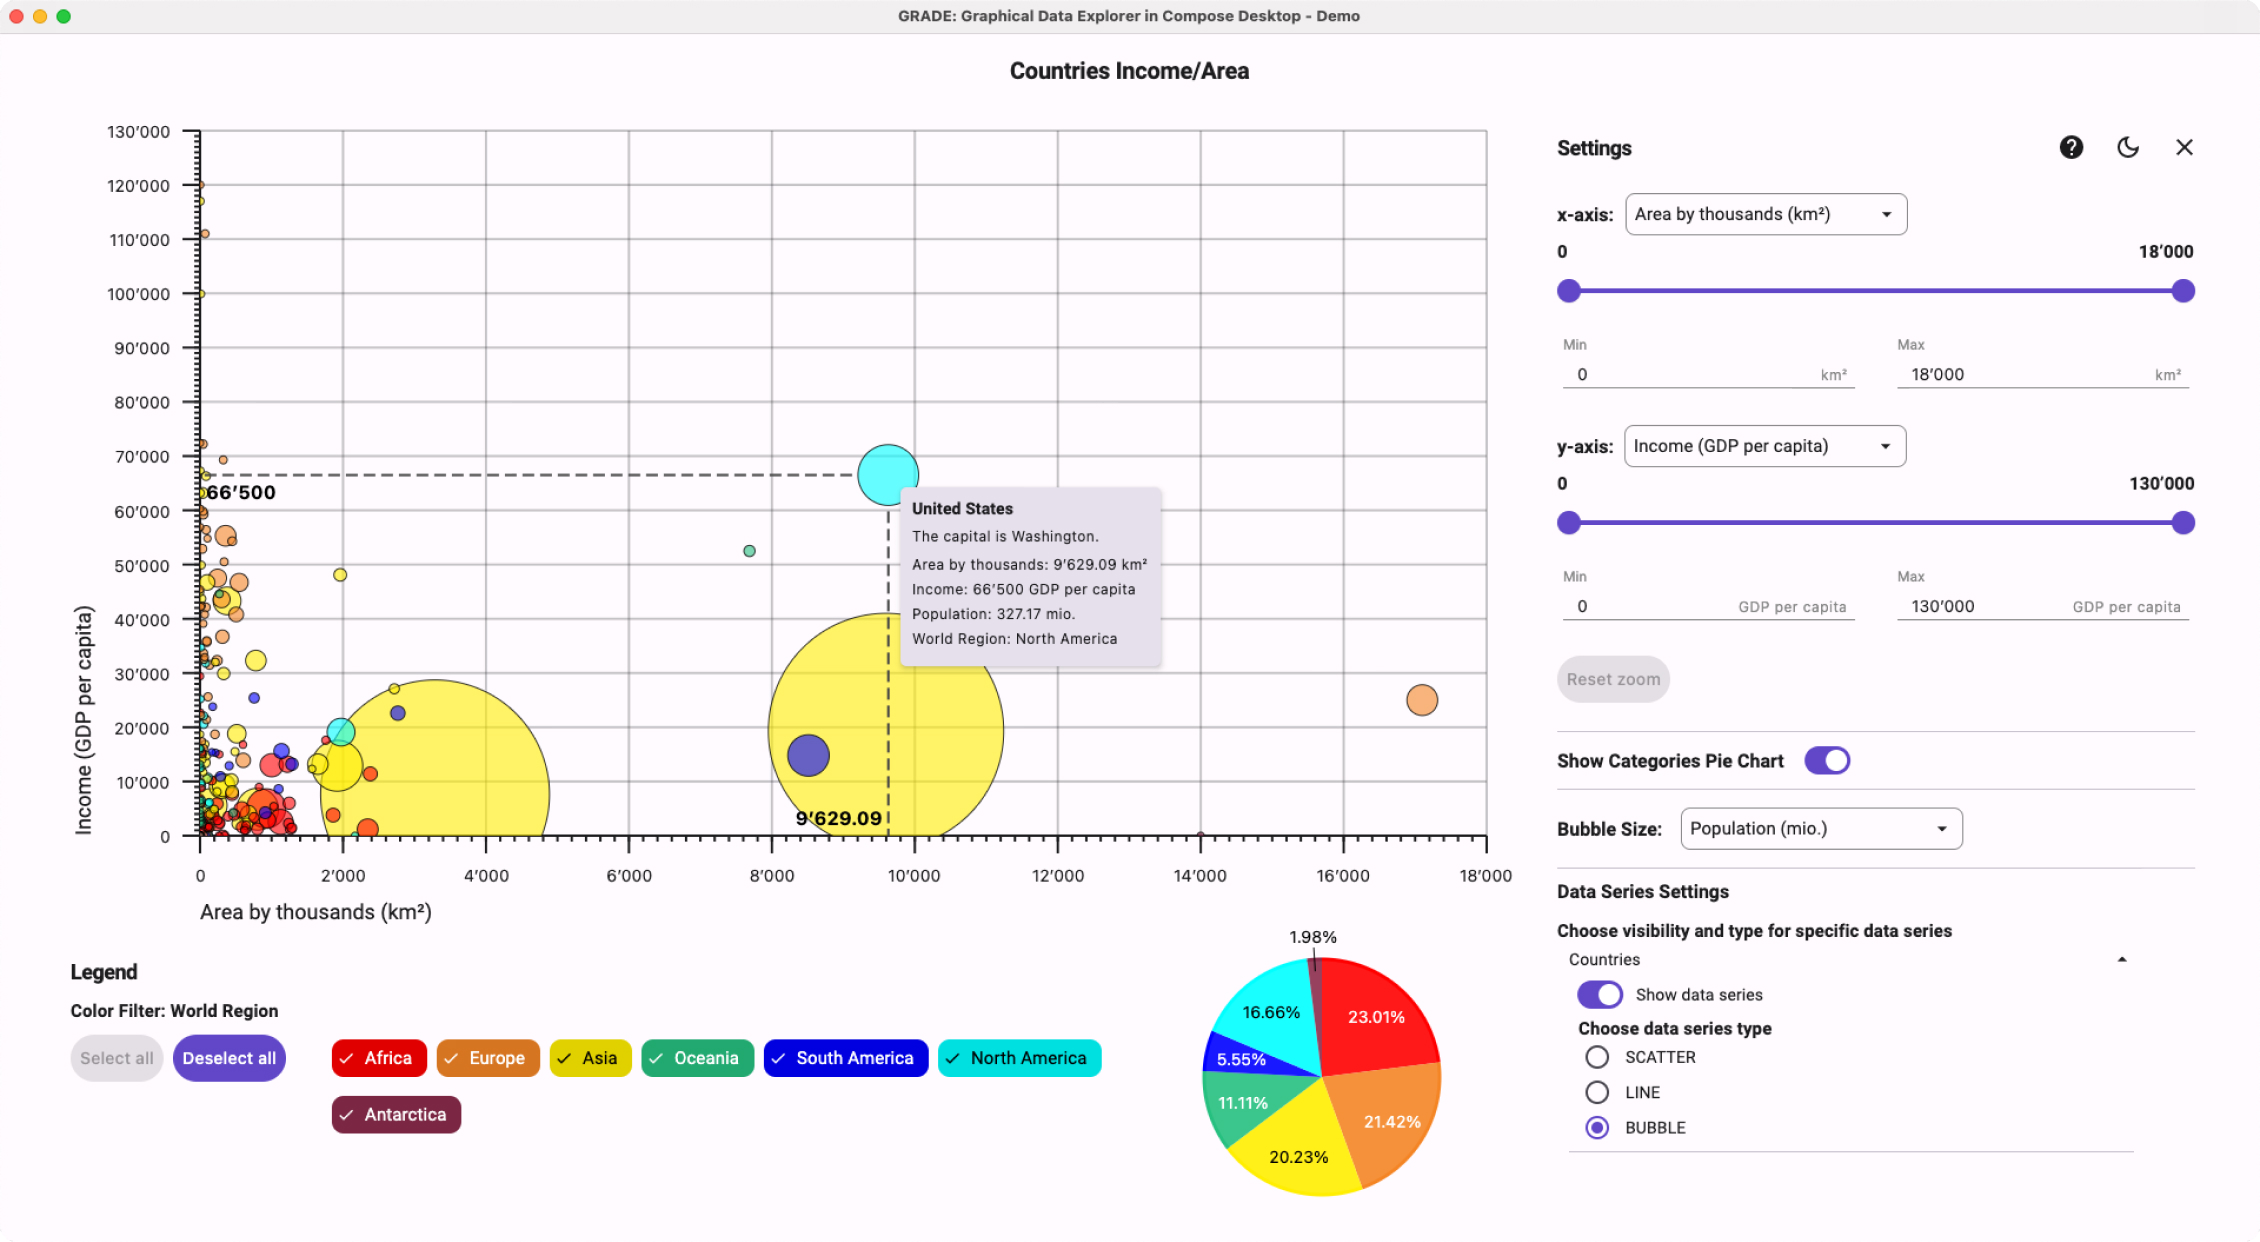Toggle the South America filter chip
The height and width of the screenshot is (1242, 2260).
pos(846,1058)
